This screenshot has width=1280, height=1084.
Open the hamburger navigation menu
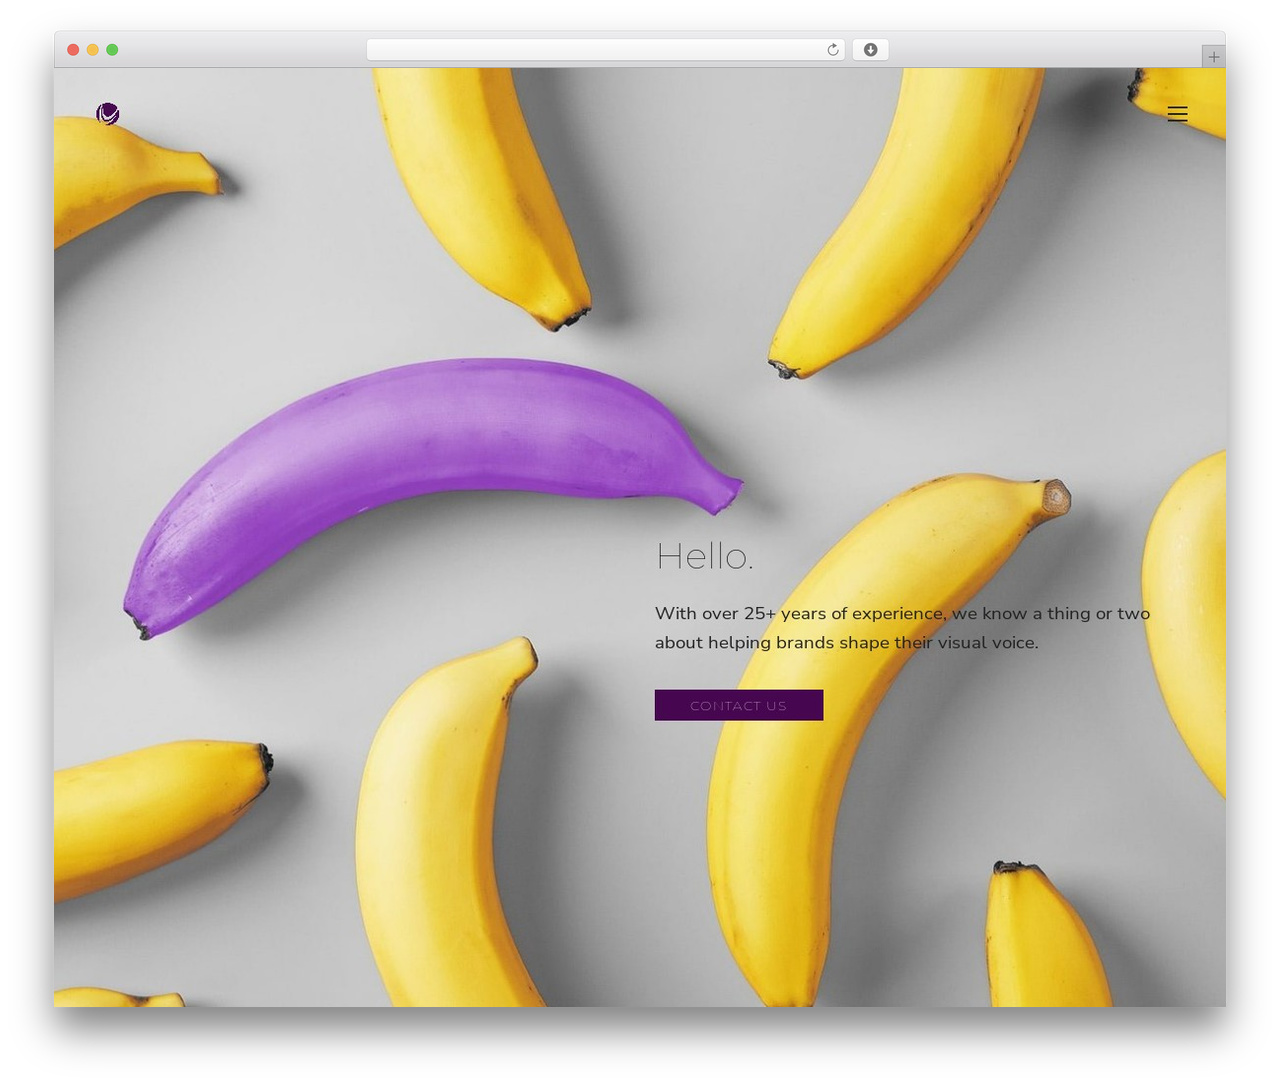[1177, 114]
